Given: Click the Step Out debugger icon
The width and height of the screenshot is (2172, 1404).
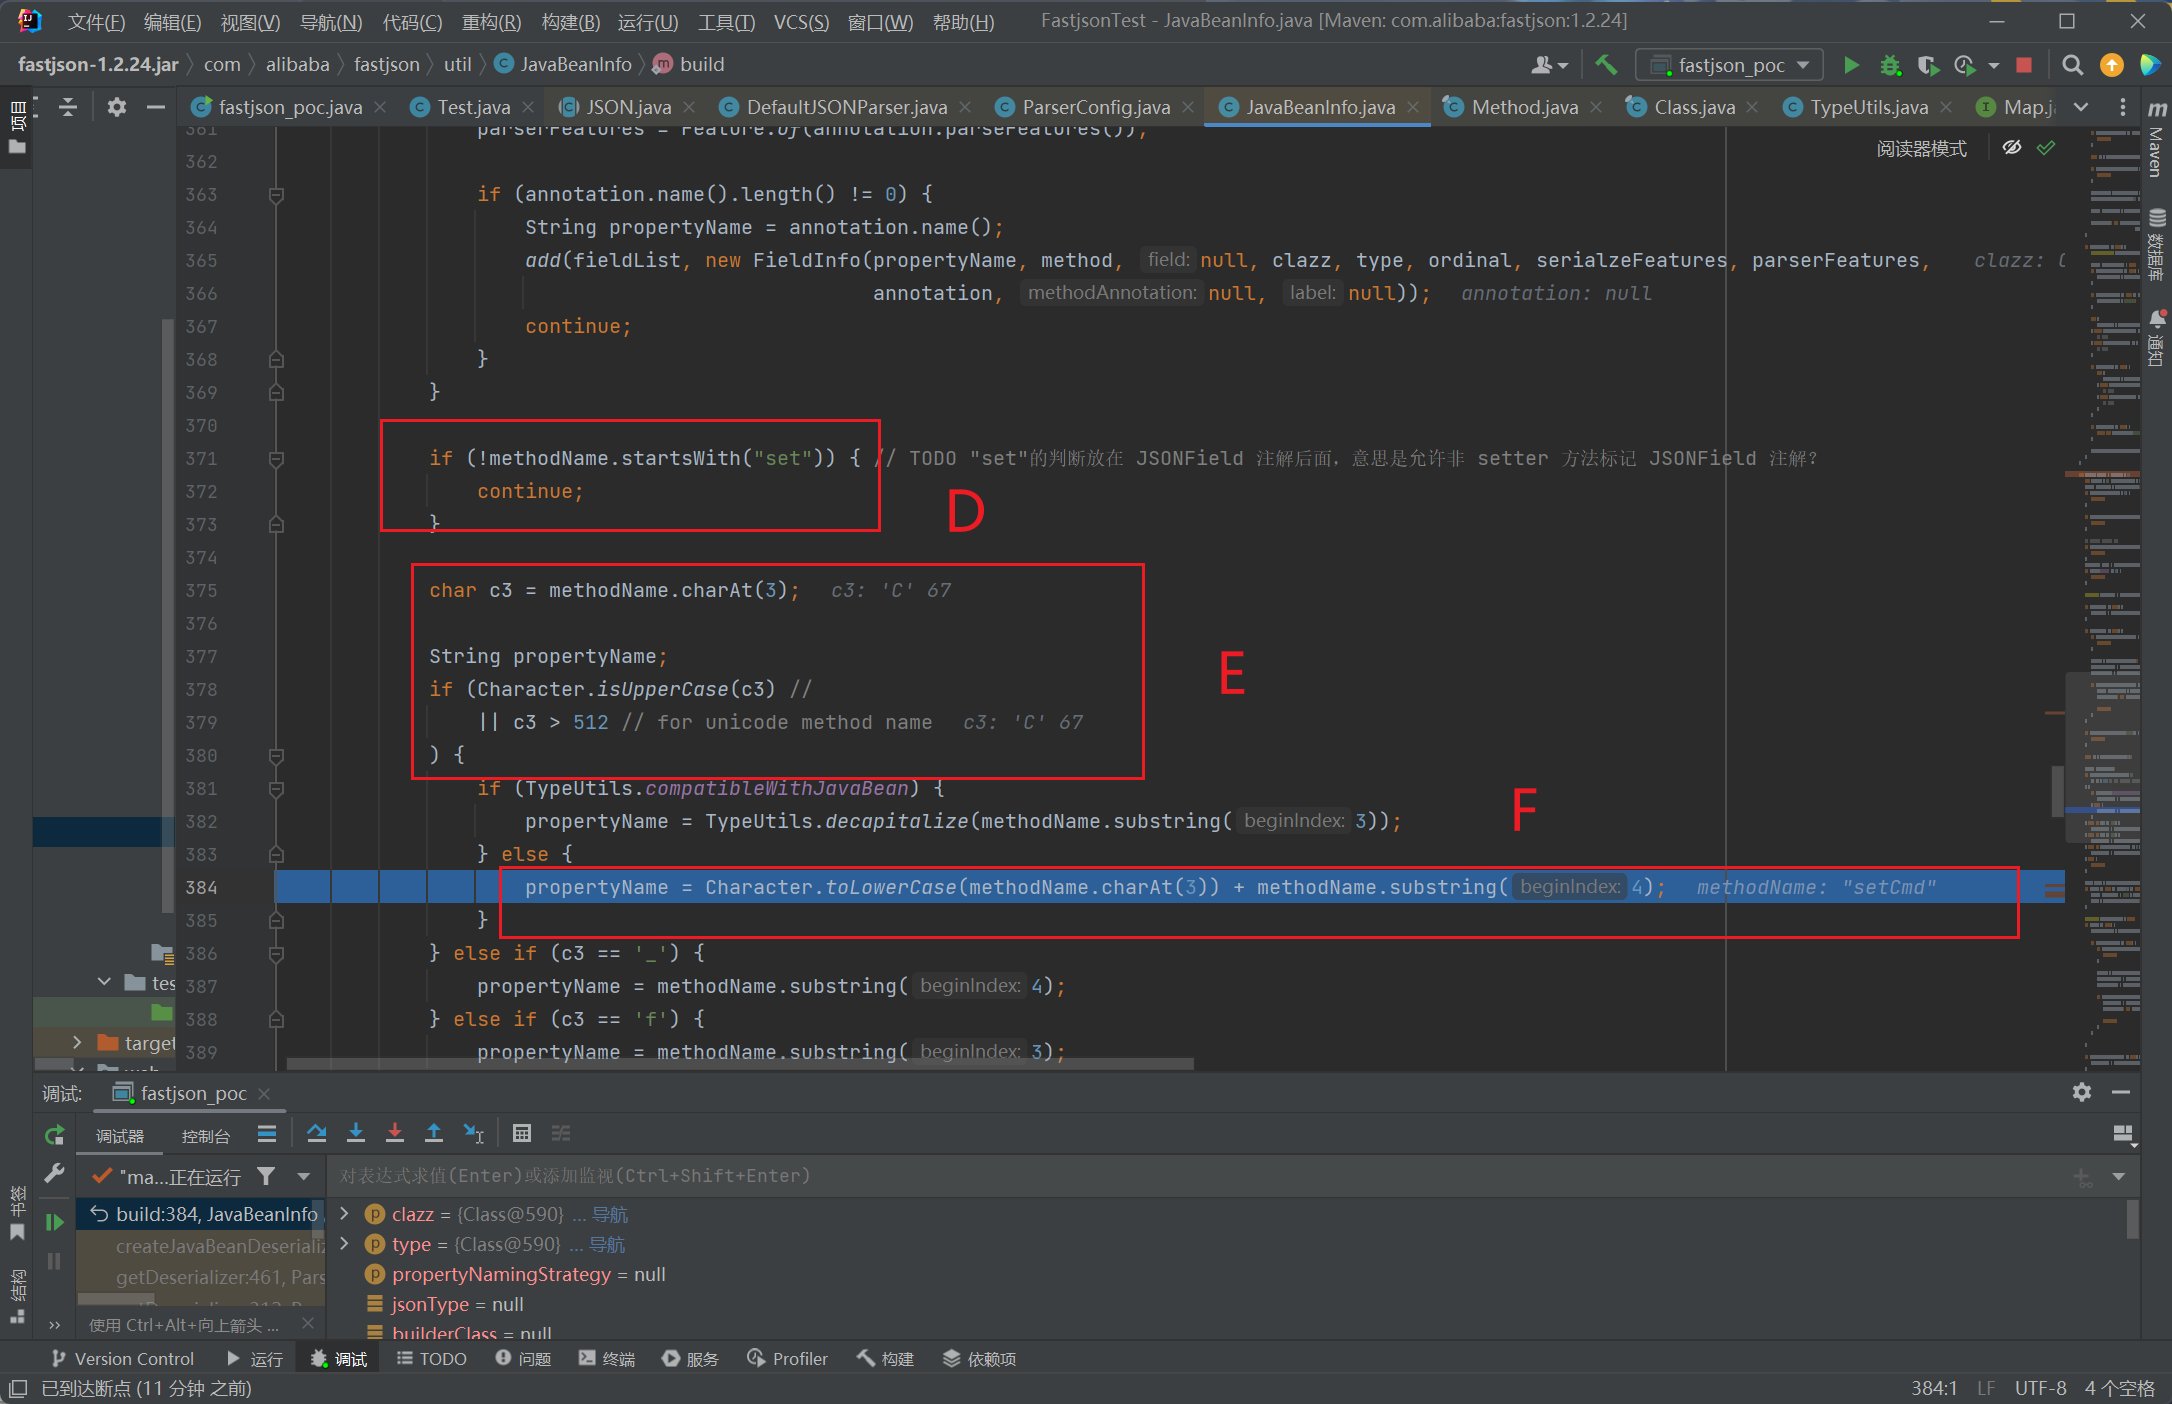Looking at the screenshot, I should point(433,1133).
